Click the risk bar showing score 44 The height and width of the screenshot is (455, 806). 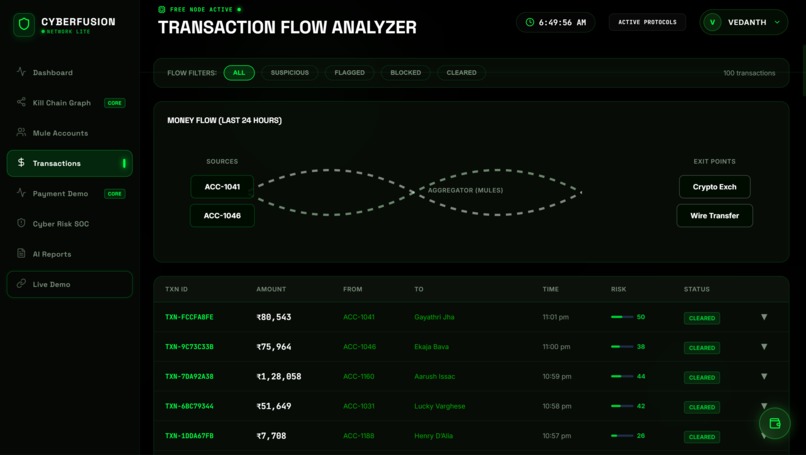click(x=622, y=376)
